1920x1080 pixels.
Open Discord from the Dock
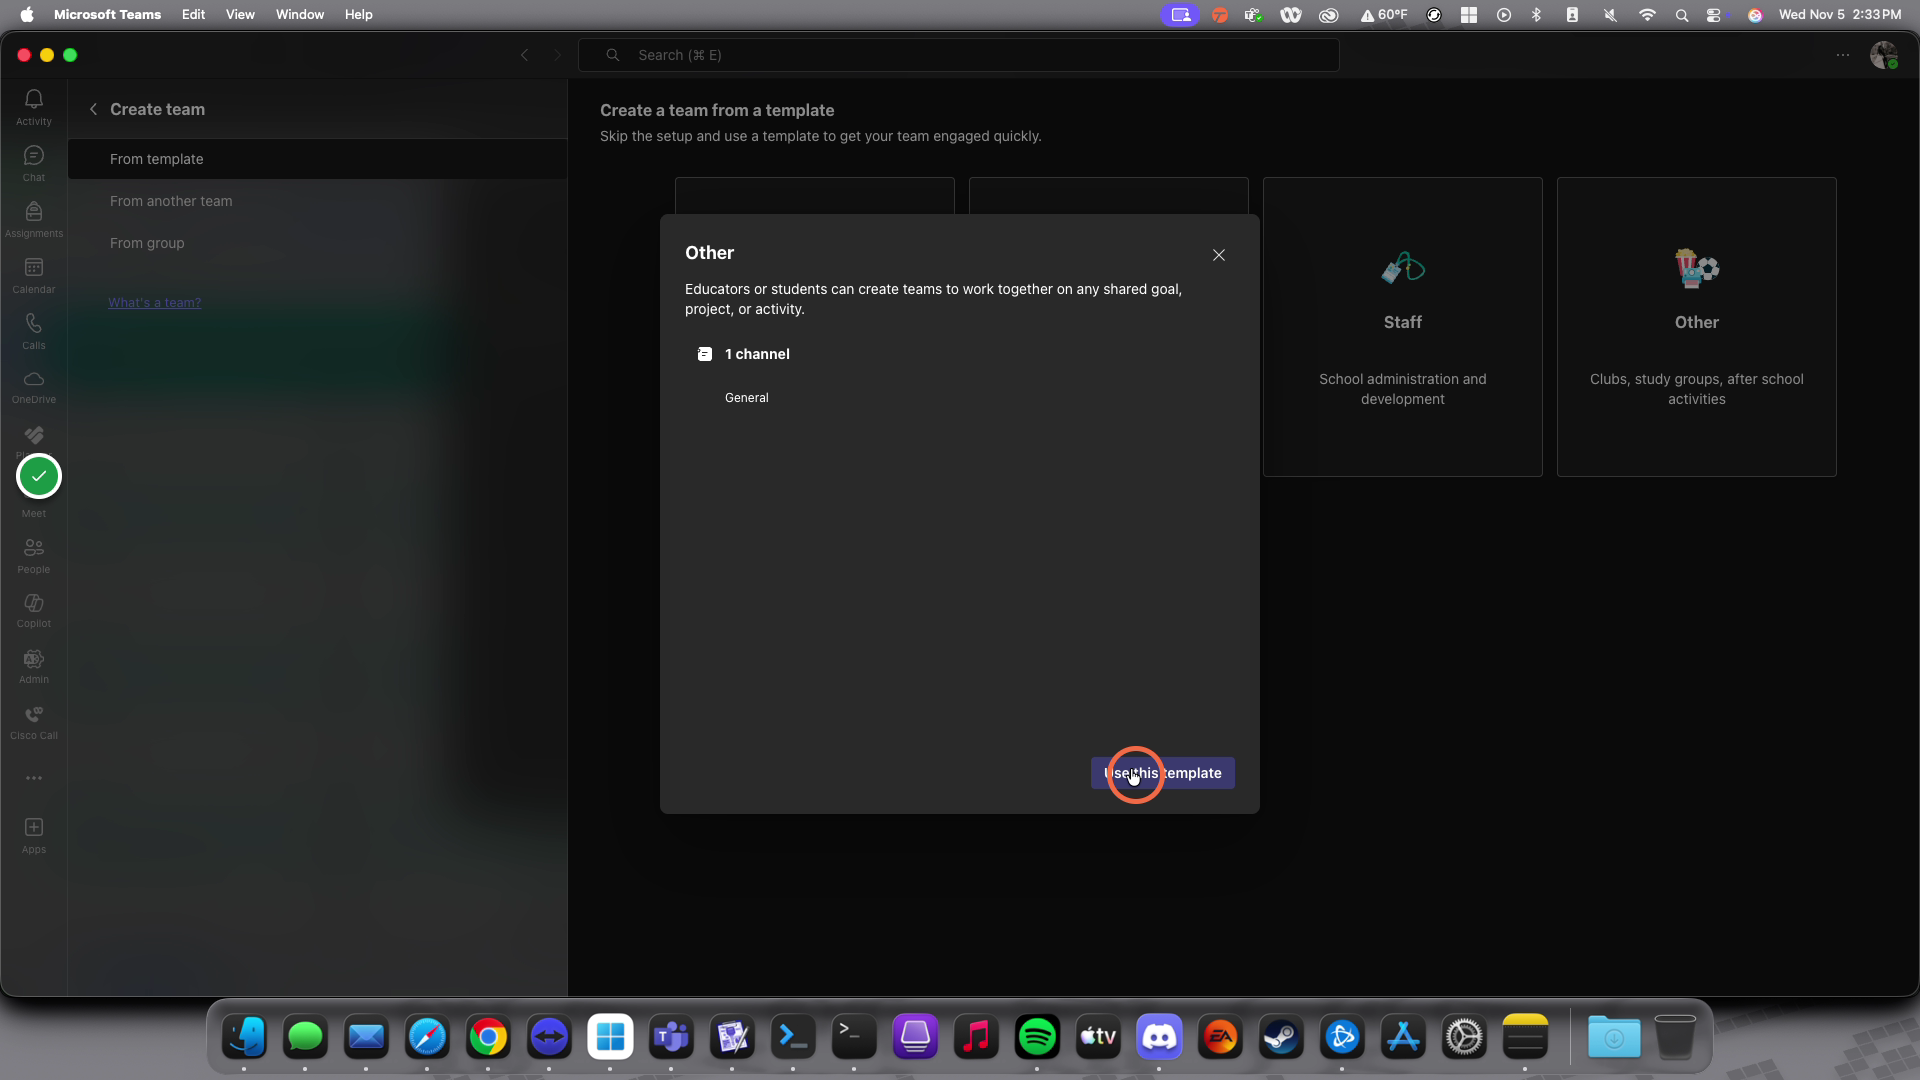click(x=1159, y=1037)
